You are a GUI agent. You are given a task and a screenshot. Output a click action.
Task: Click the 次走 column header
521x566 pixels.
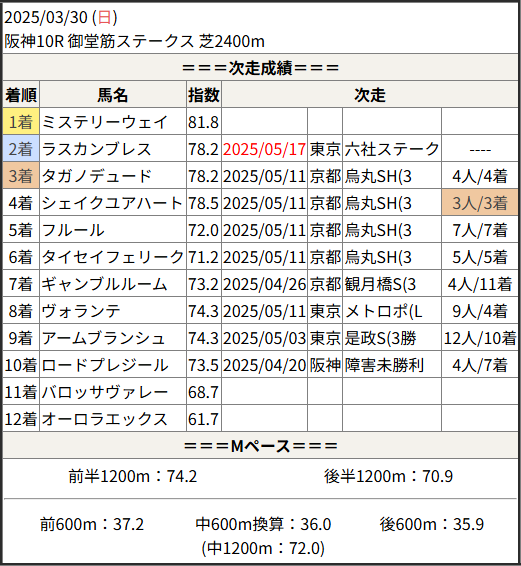click(370, 95)
